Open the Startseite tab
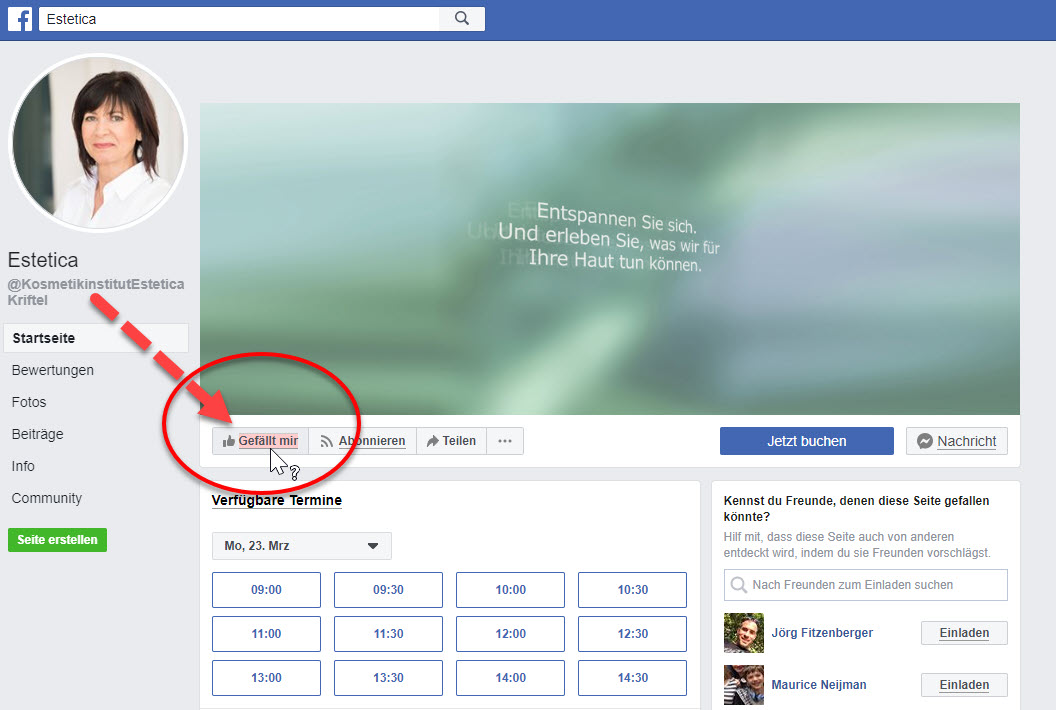 pos(96,338)
